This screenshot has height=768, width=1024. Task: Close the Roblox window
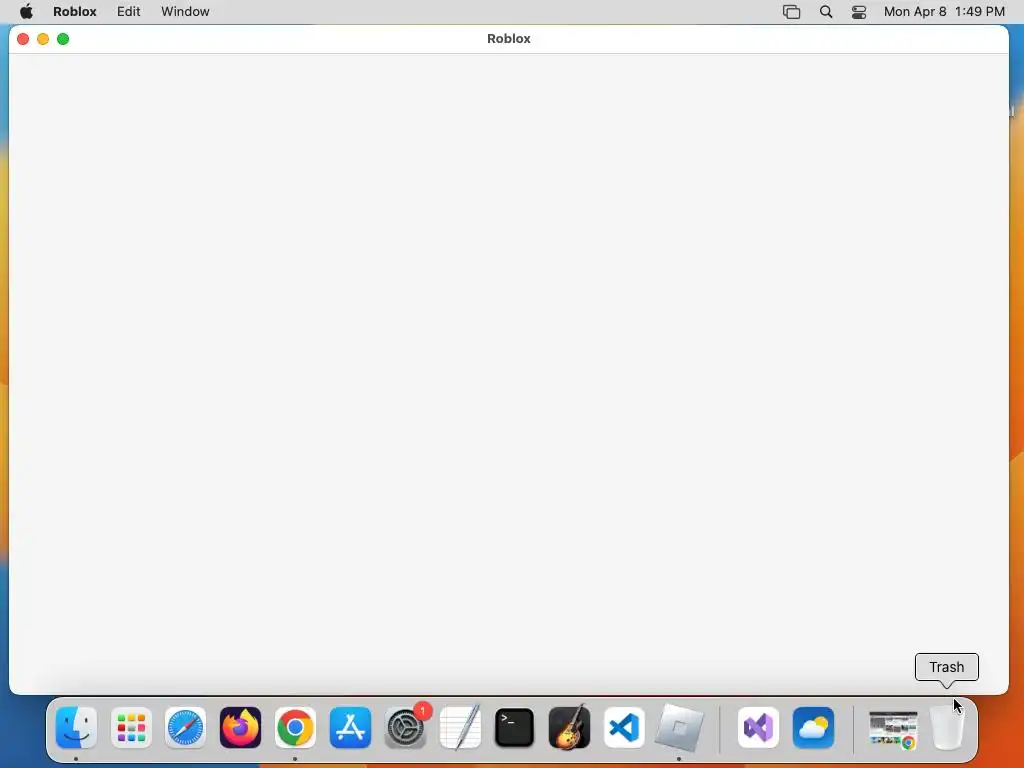click(x=23, y=39)
